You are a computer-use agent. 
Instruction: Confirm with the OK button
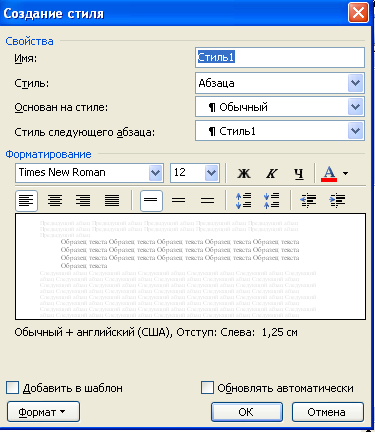point(247,412)
